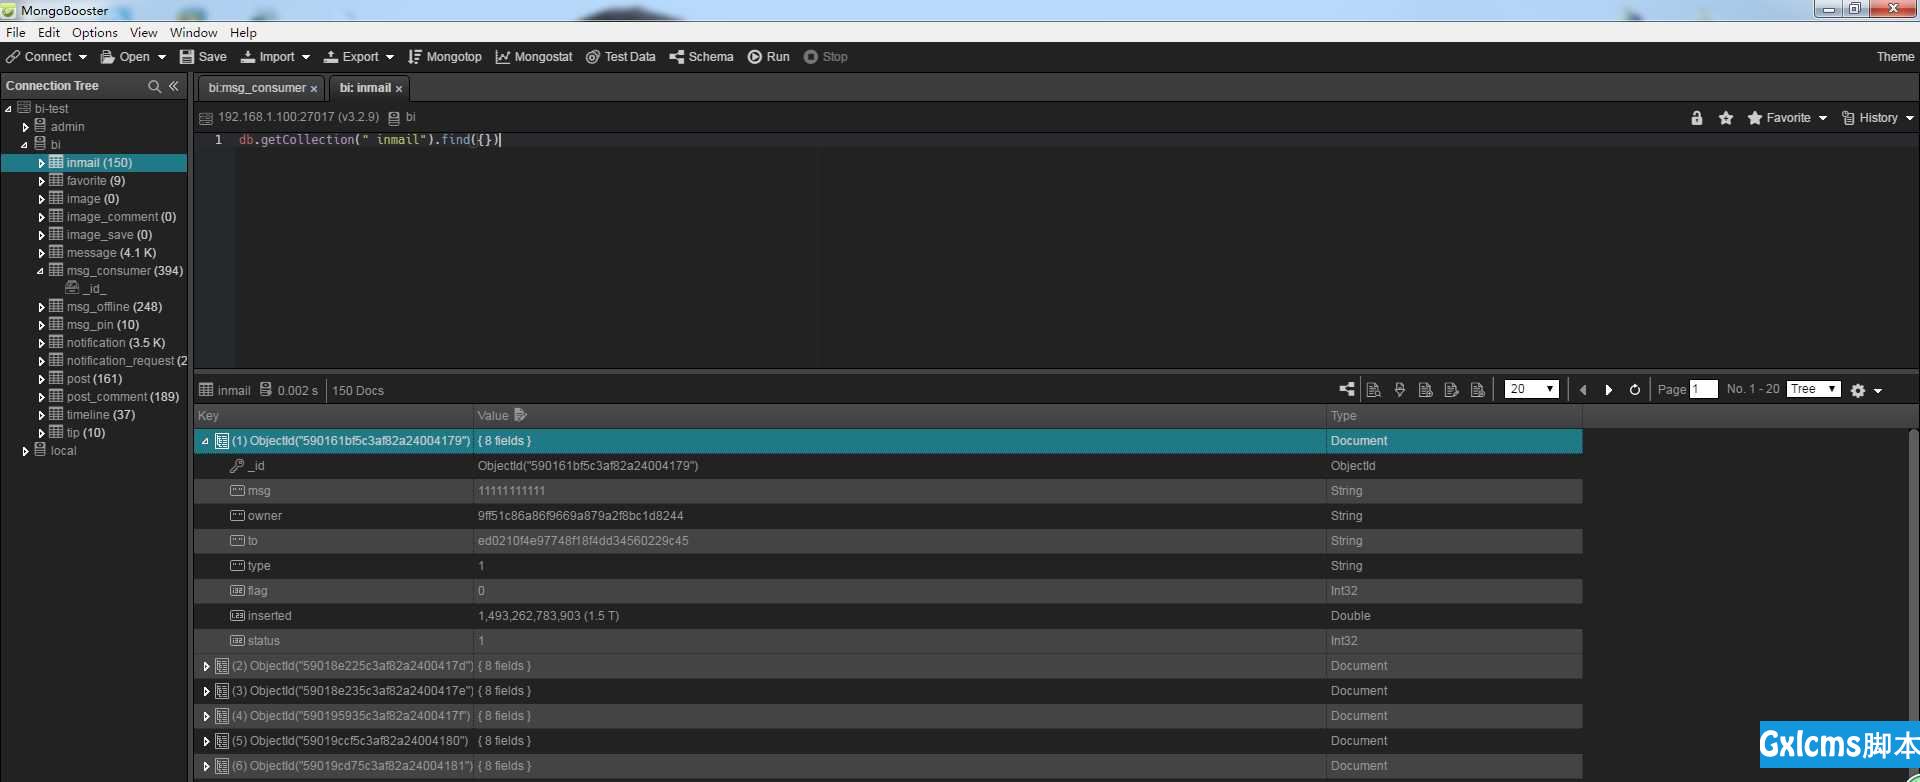The image size is (1920, 782).
Task: Click the Stop button
Action: (826, 57)
